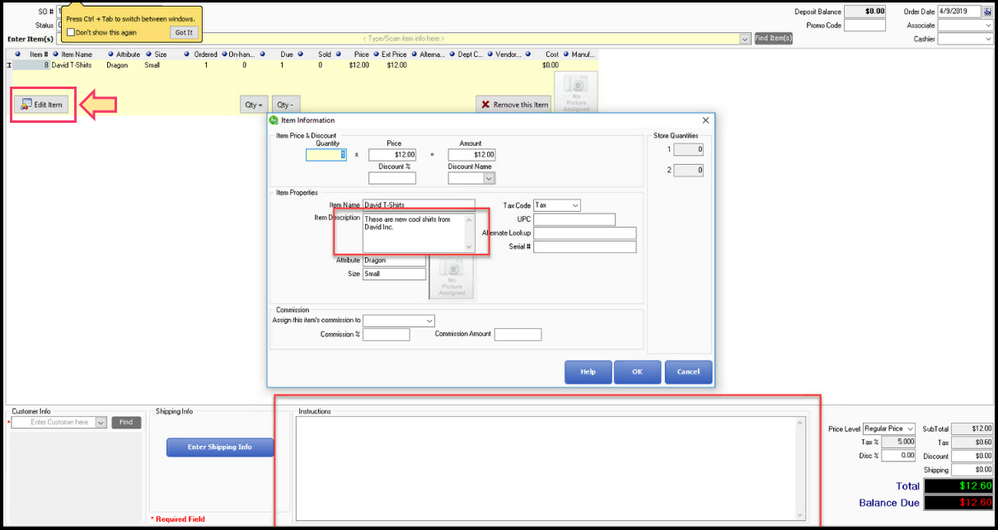Open the Tax Code dropdown
The height and width of the screenshot is (530, 998).
[574, 205]
